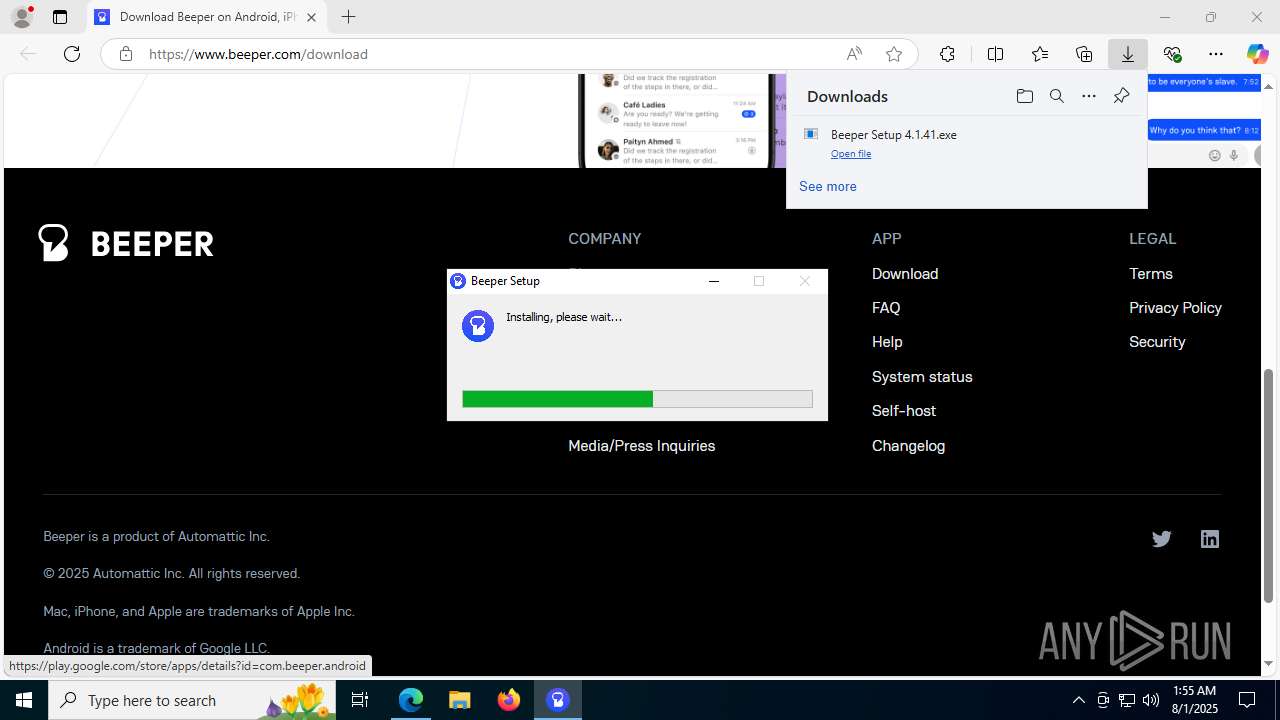Click Open file link under download
The width and height of the screenshot is (1280, 720).
coord(851,154)
